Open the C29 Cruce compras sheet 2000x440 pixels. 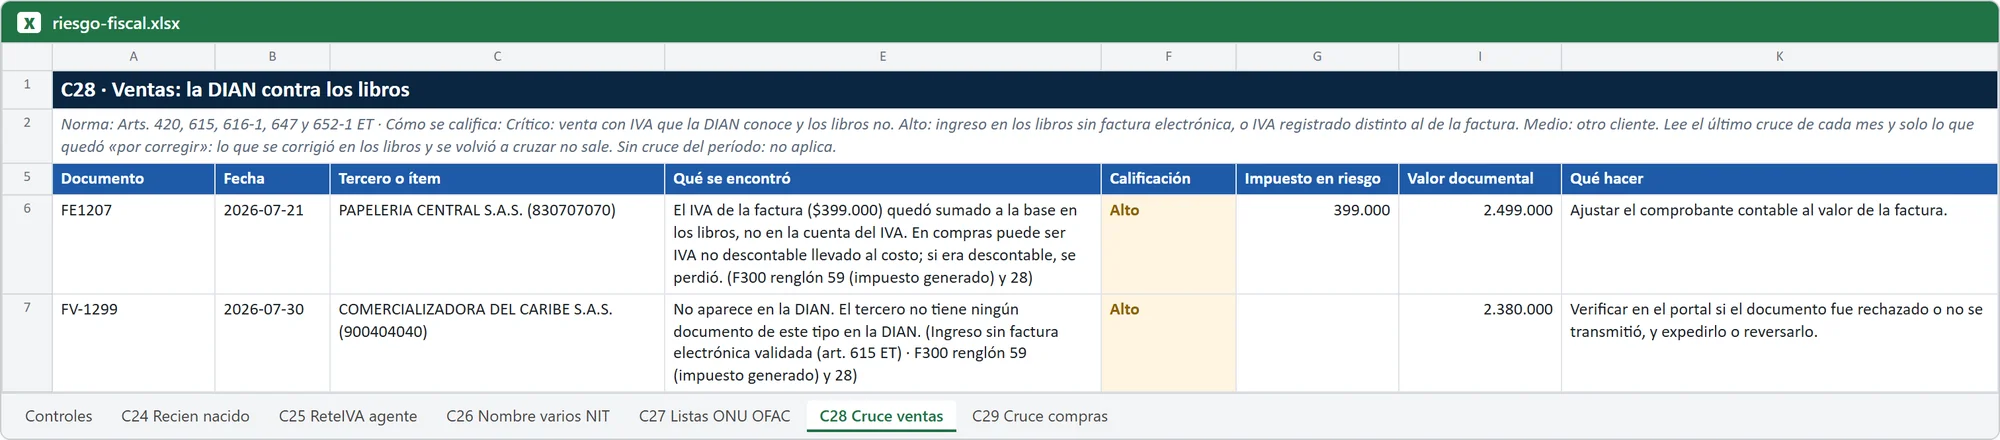click(x=1040, y=416)
